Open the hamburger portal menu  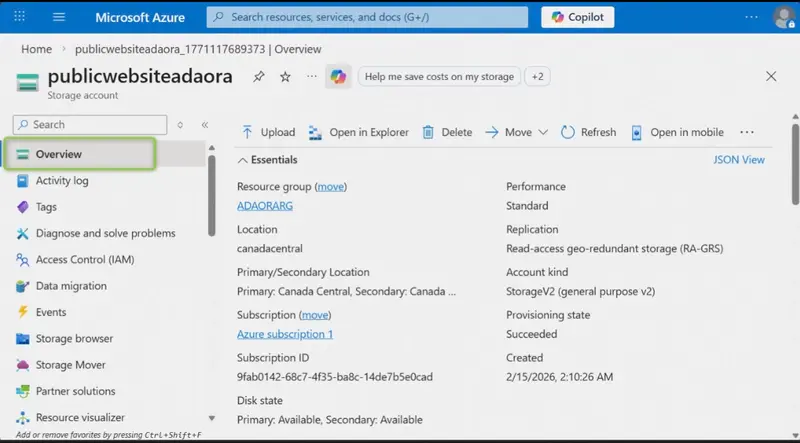coord(59,17)
